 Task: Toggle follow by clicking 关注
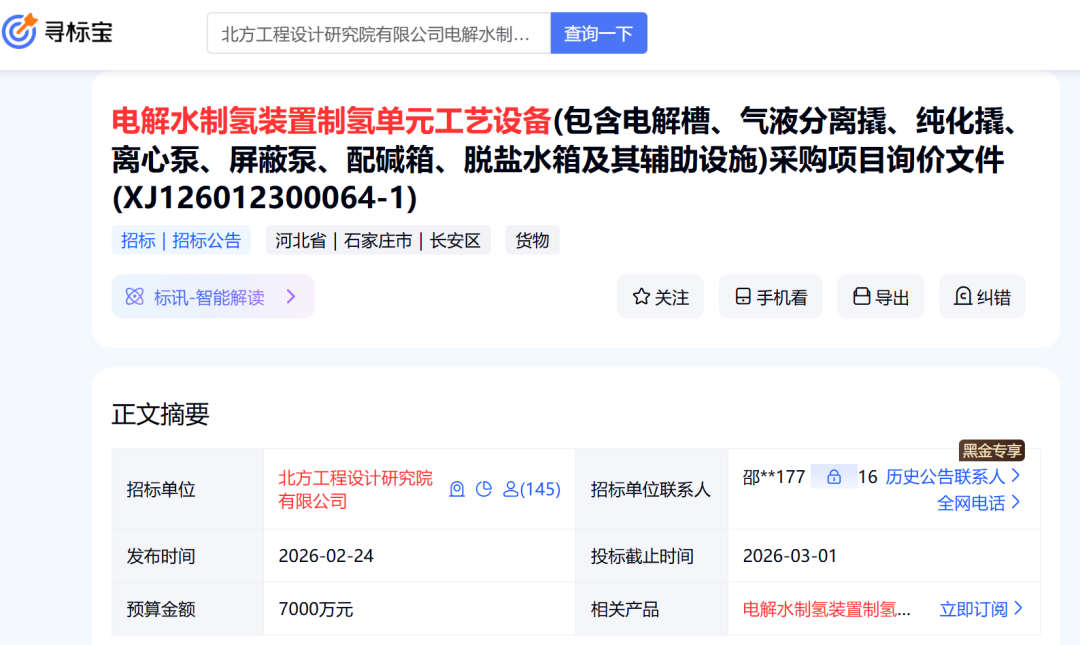[660, 296]
